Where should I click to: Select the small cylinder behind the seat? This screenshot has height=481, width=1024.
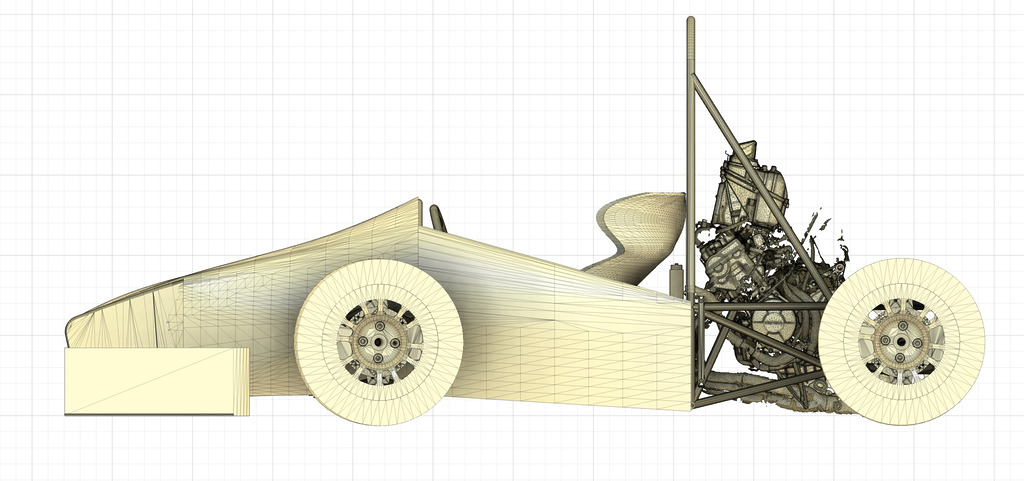676,278
